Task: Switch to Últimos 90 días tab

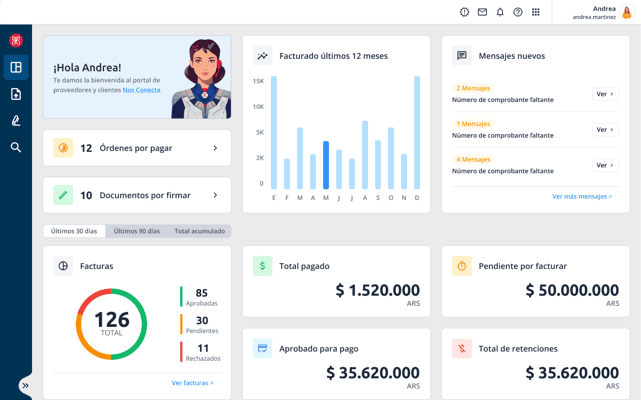Action: 136,231
